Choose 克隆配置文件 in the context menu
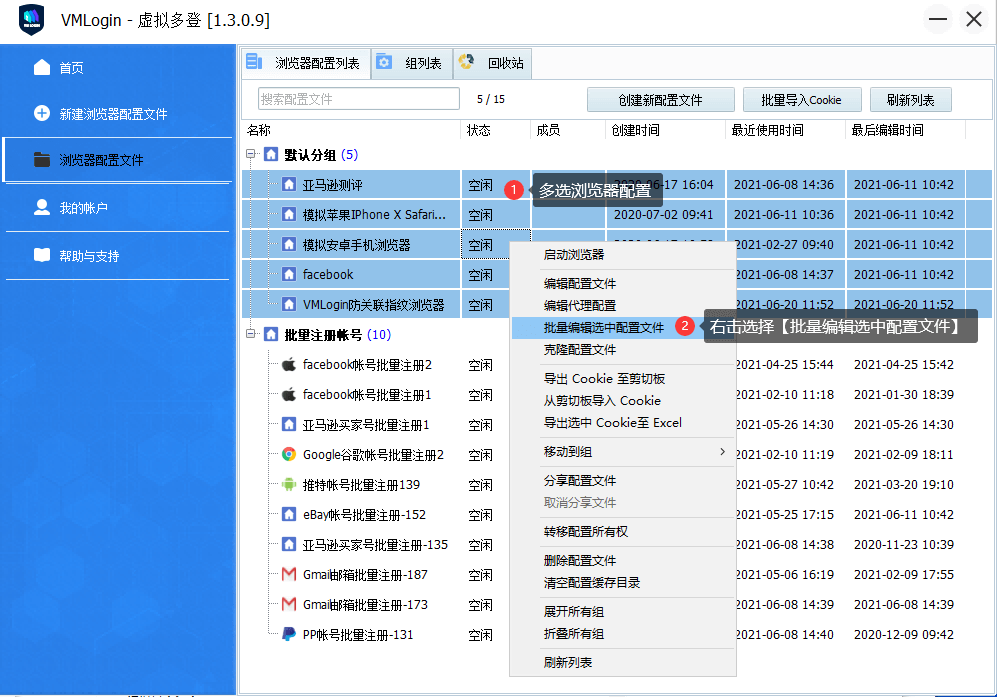 pyautogui.click(x=622, y=350)
